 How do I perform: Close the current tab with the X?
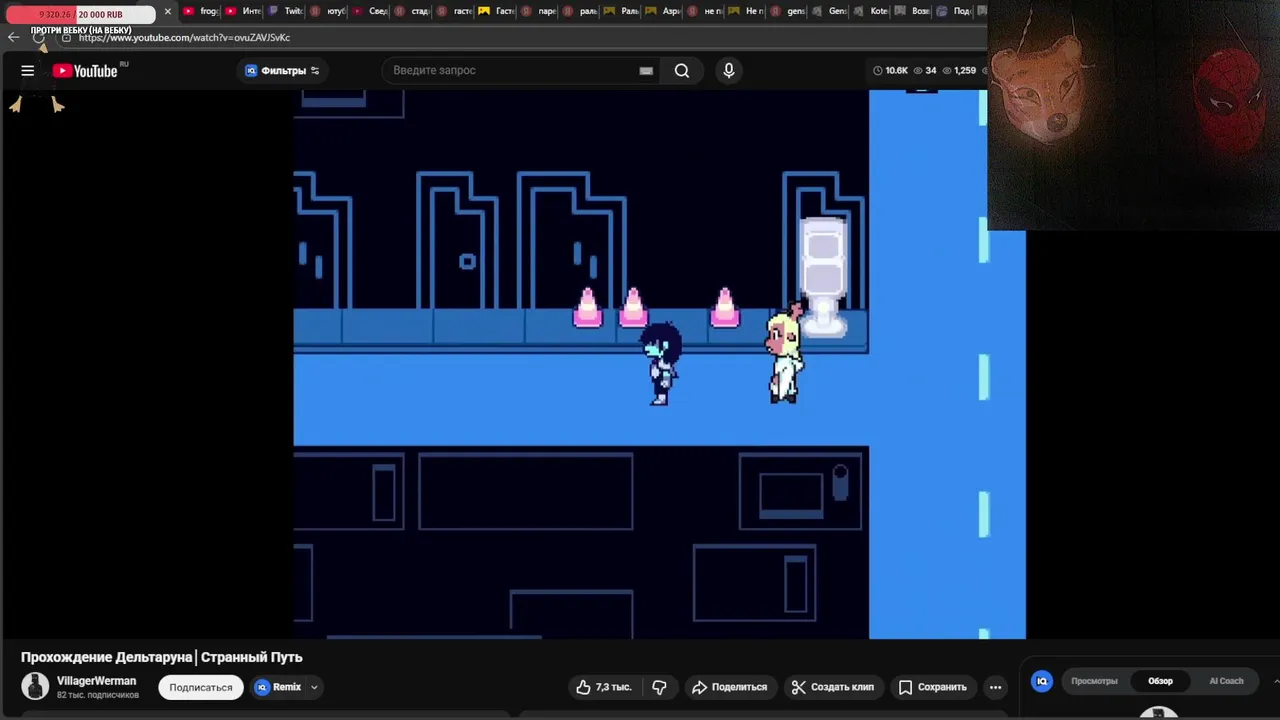coord(168,12)
